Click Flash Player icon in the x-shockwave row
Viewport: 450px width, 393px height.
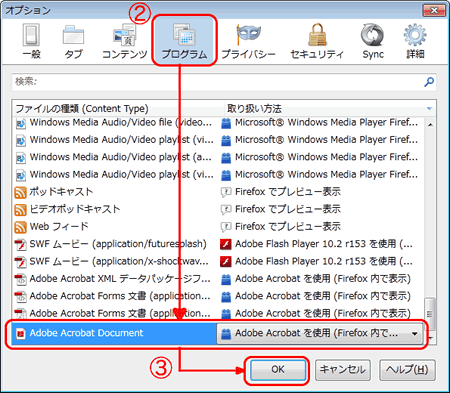[x=226, y=262]
